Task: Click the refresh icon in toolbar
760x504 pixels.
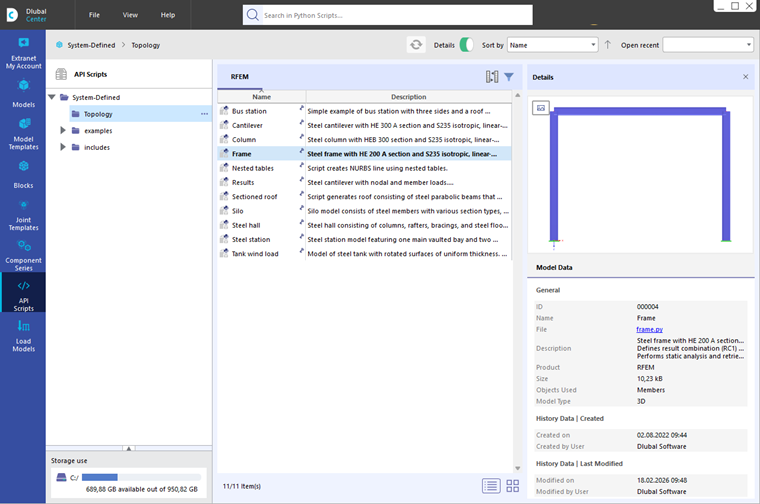Action: (x=416, y=45)
